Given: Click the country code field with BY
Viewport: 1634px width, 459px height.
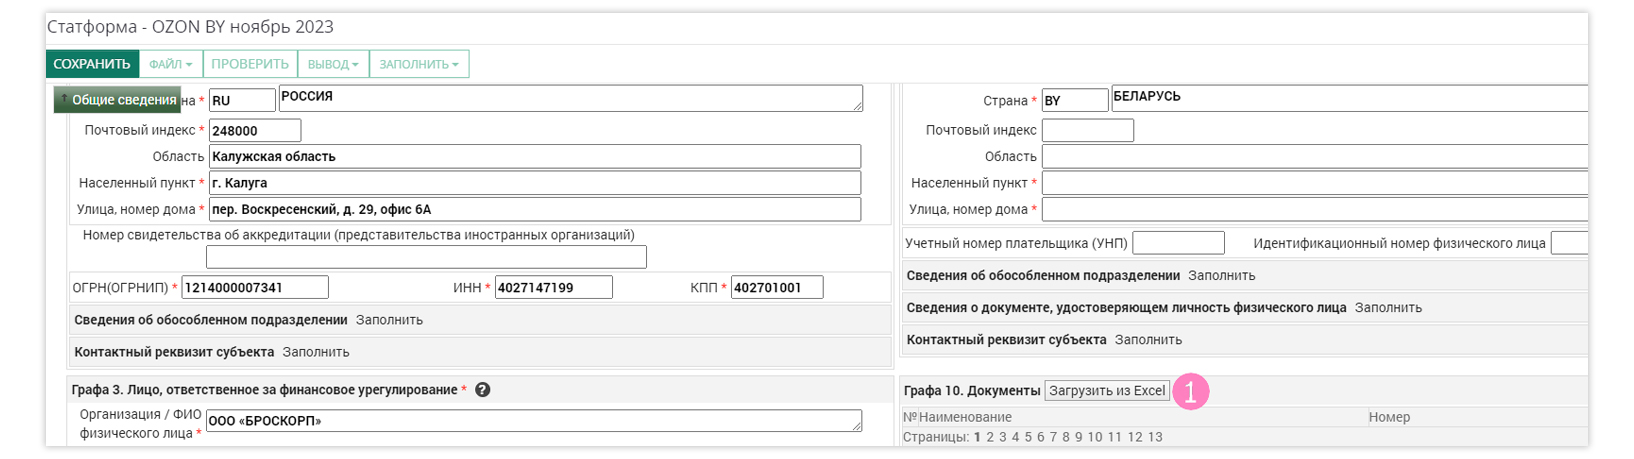Looking at the screenshot, I should point(1075,100).
